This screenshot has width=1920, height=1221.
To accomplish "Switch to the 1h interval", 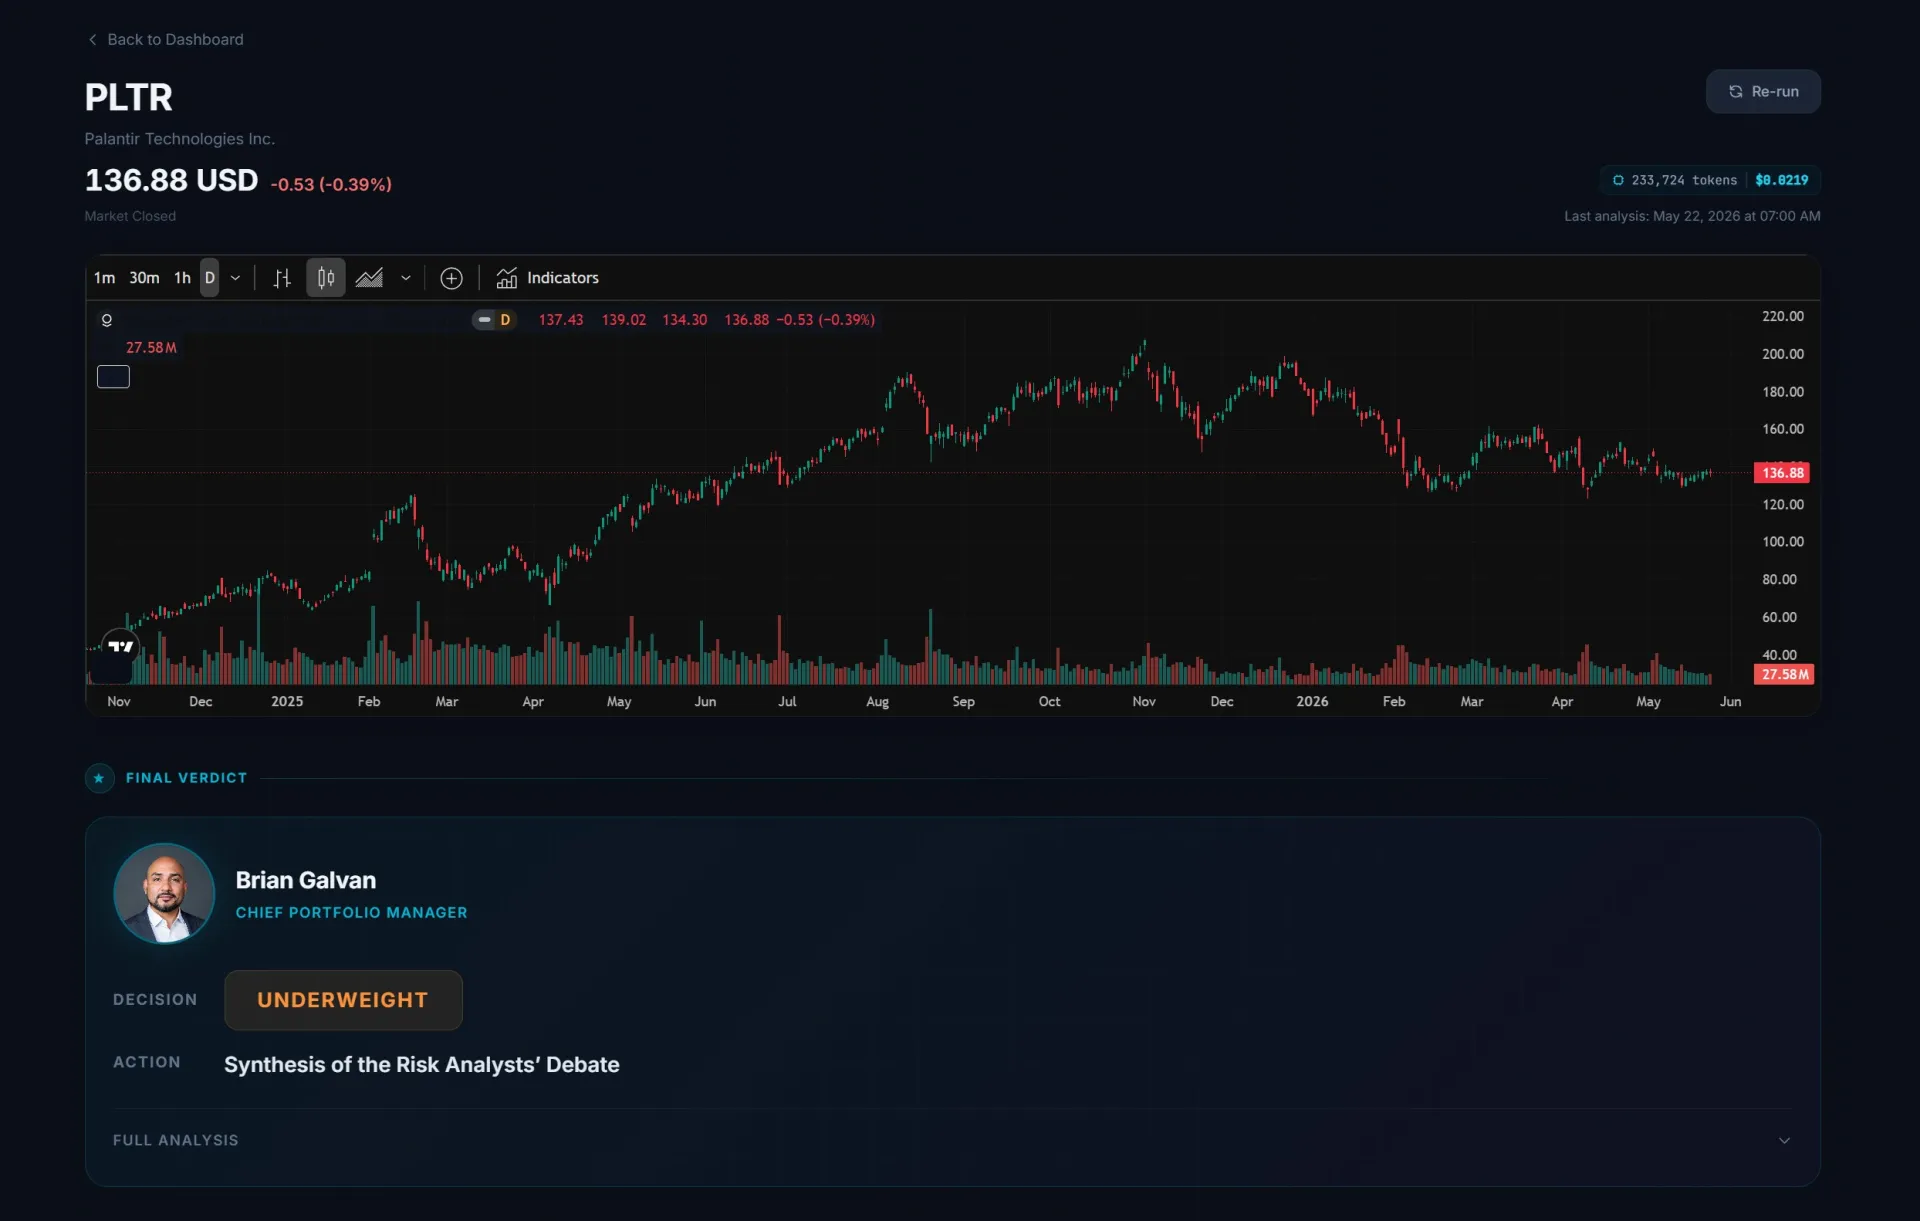I will tap(182, 278).
